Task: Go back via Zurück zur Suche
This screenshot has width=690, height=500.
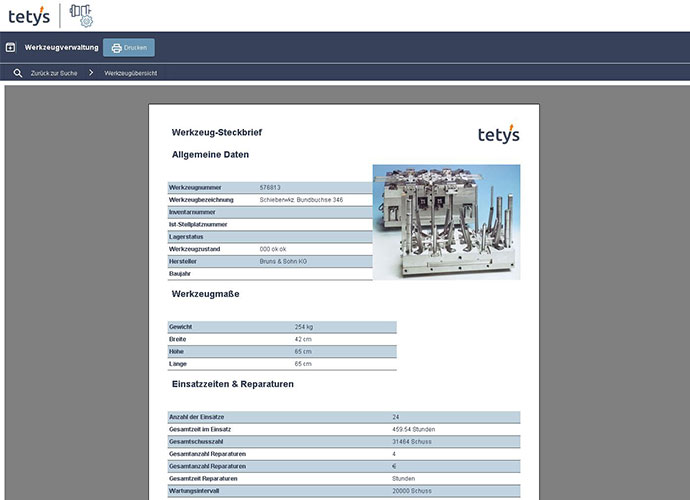Action: click(x=54, y=73)
